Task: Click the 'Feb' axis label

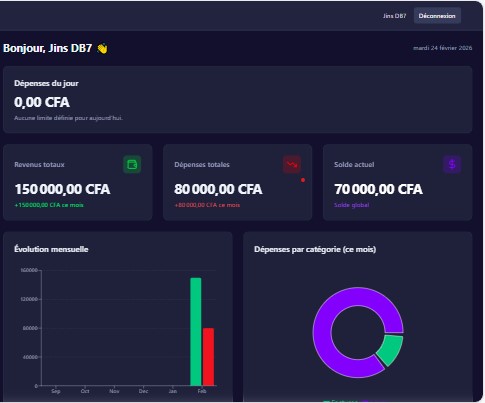Action: coord(202,391)
